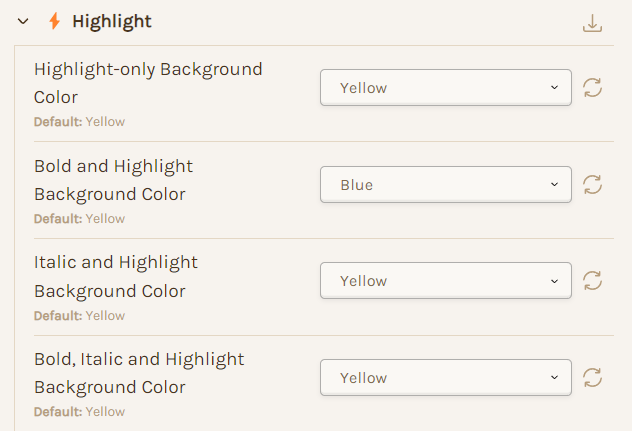Reset Bold, Italic and Highlight Background Color
Screen dimensions: 632x431
point(592,377)
